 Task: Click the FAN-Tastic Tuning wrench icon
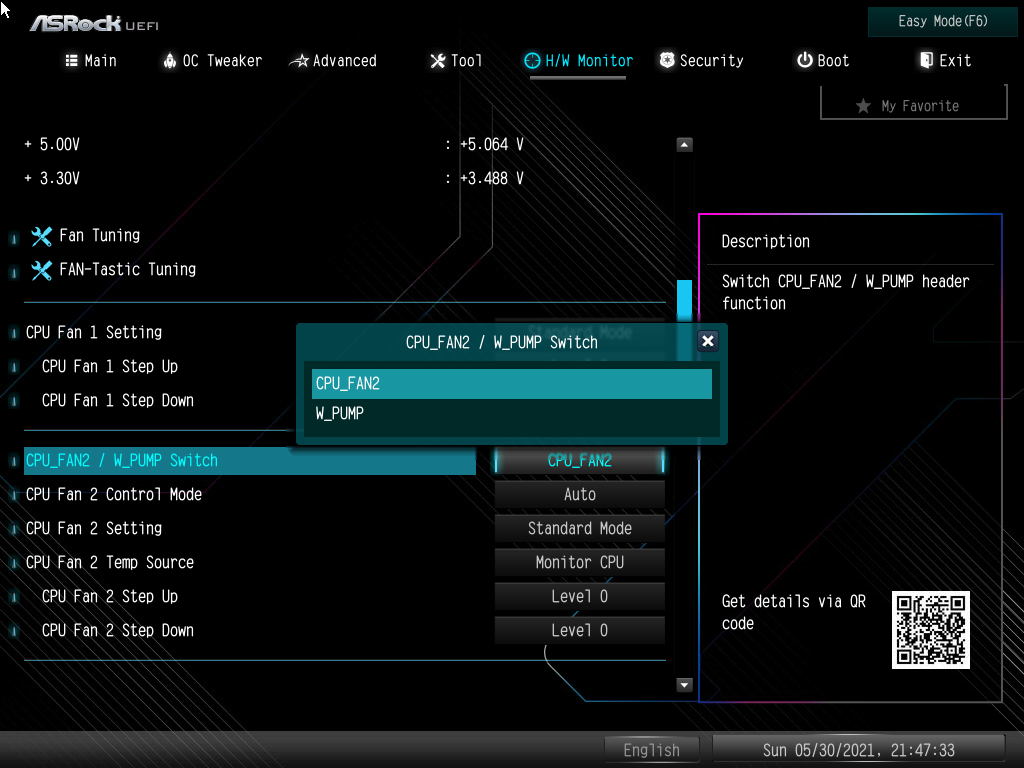click(41, 270)
